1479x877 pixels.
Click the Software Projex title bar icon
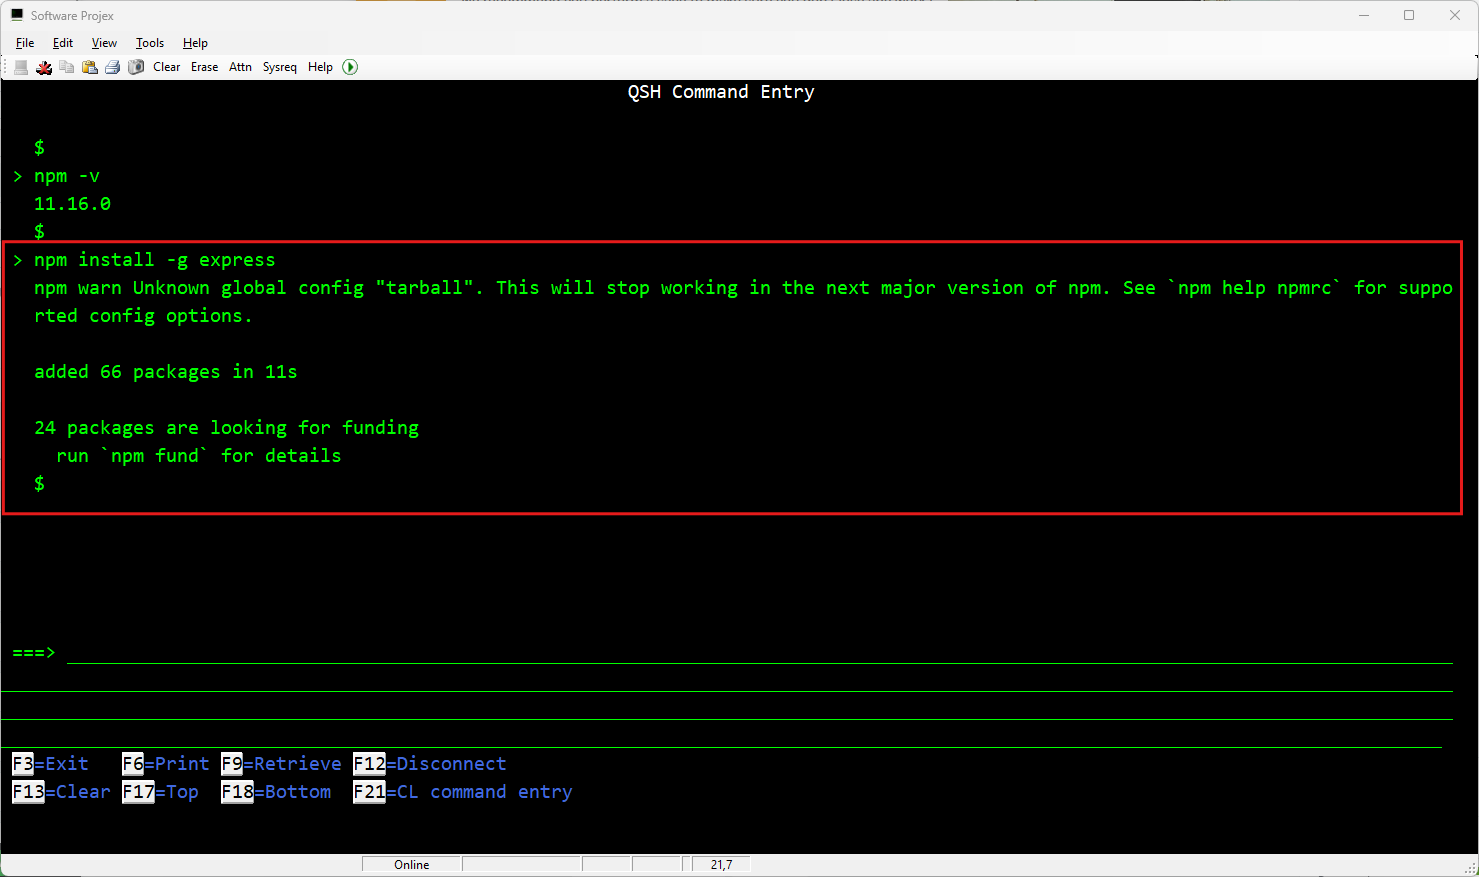(17, 15)
